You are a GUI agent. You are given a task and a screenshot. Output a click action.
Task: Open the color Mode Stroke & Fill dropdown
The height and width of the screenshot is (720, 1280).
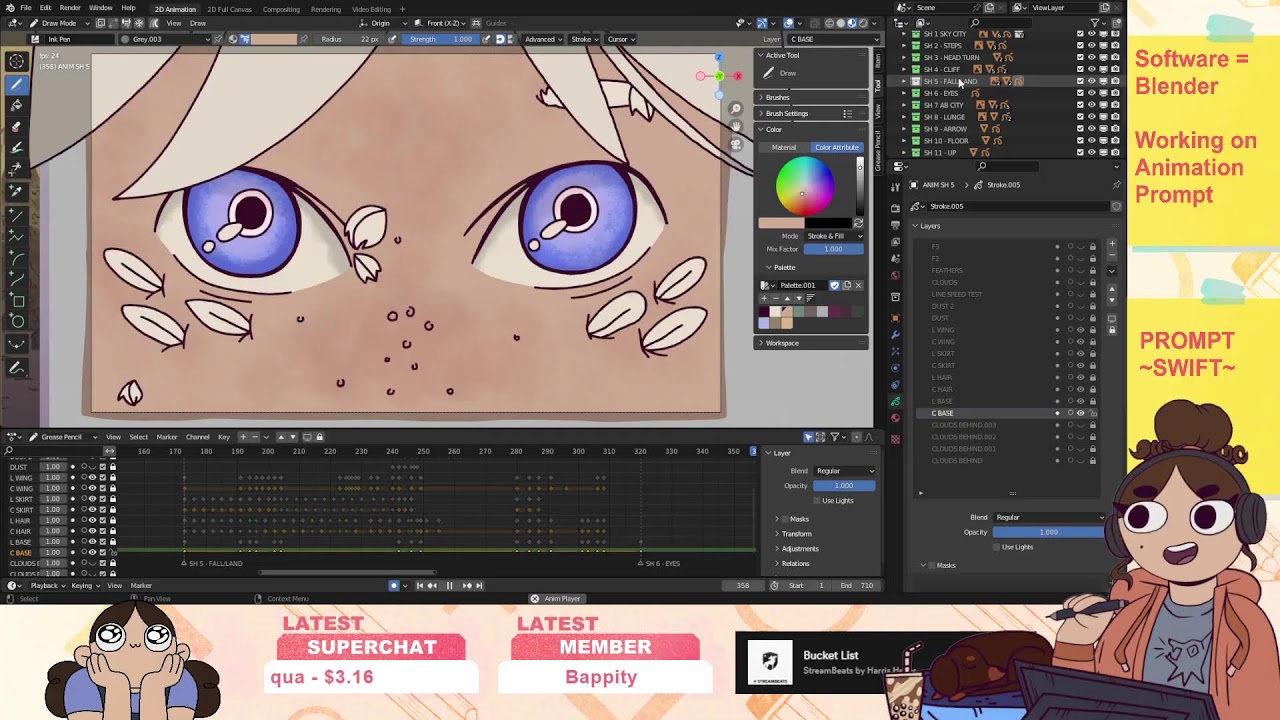[834, 236]
